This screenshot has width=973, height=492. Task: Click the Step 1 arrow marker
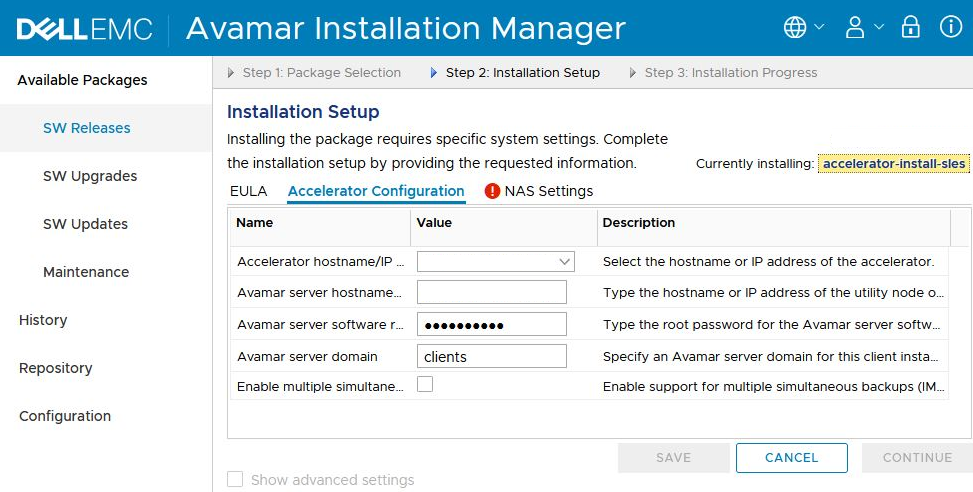[232, 73]
